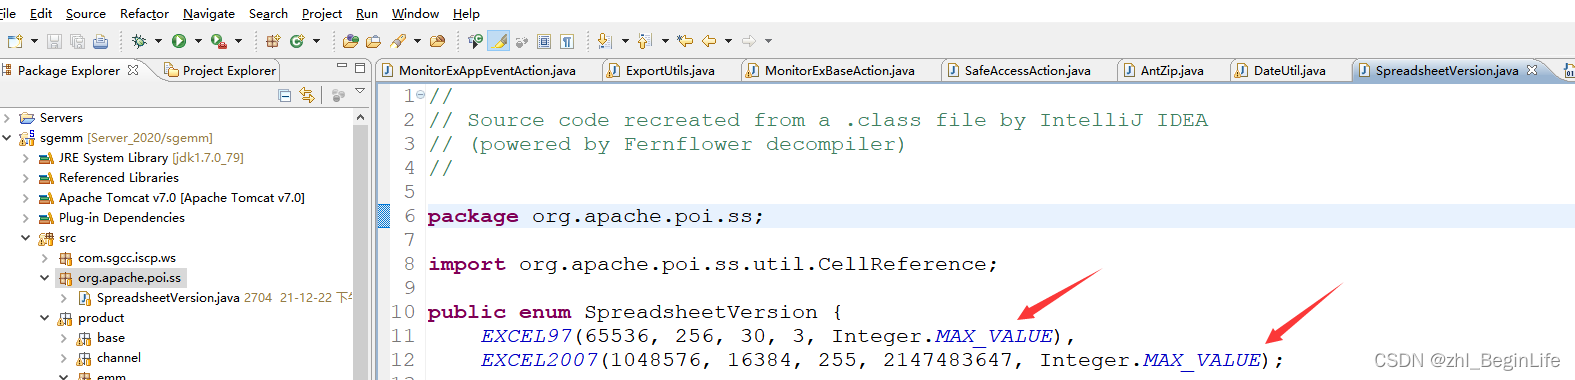Click Package Explorer scrollbar up arrow
Image resolution: width=1575 pixels, height=380 pixels.
tap(360, 117)
